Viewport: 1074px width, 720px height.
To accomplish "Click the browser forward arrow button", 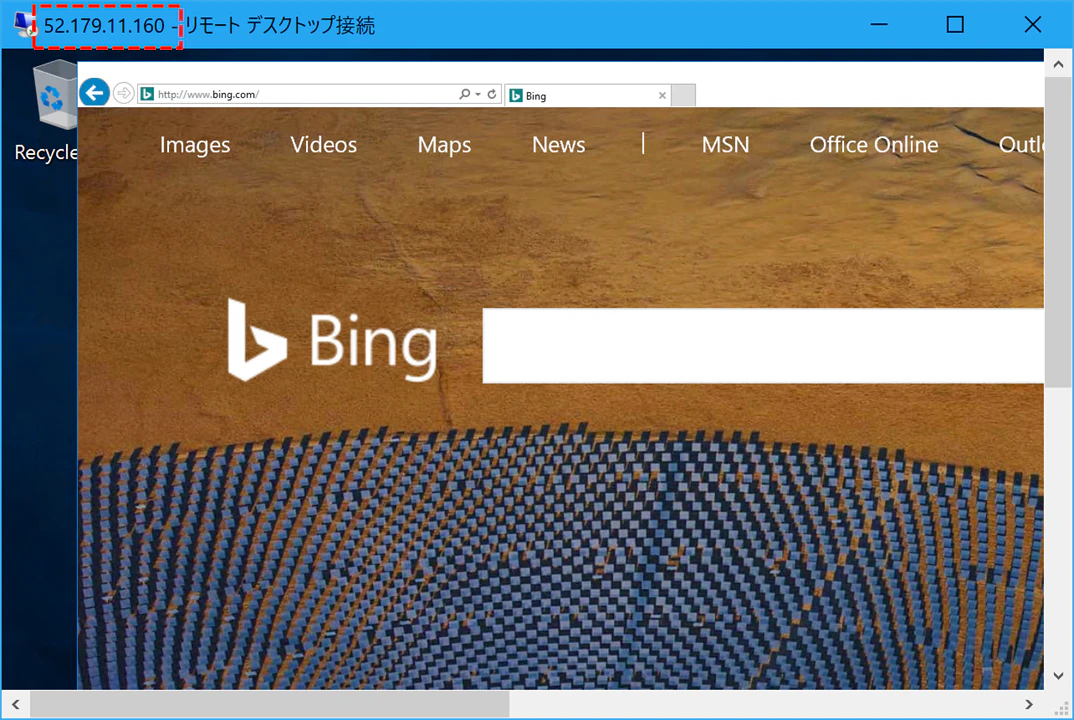I will coord(123,93).
